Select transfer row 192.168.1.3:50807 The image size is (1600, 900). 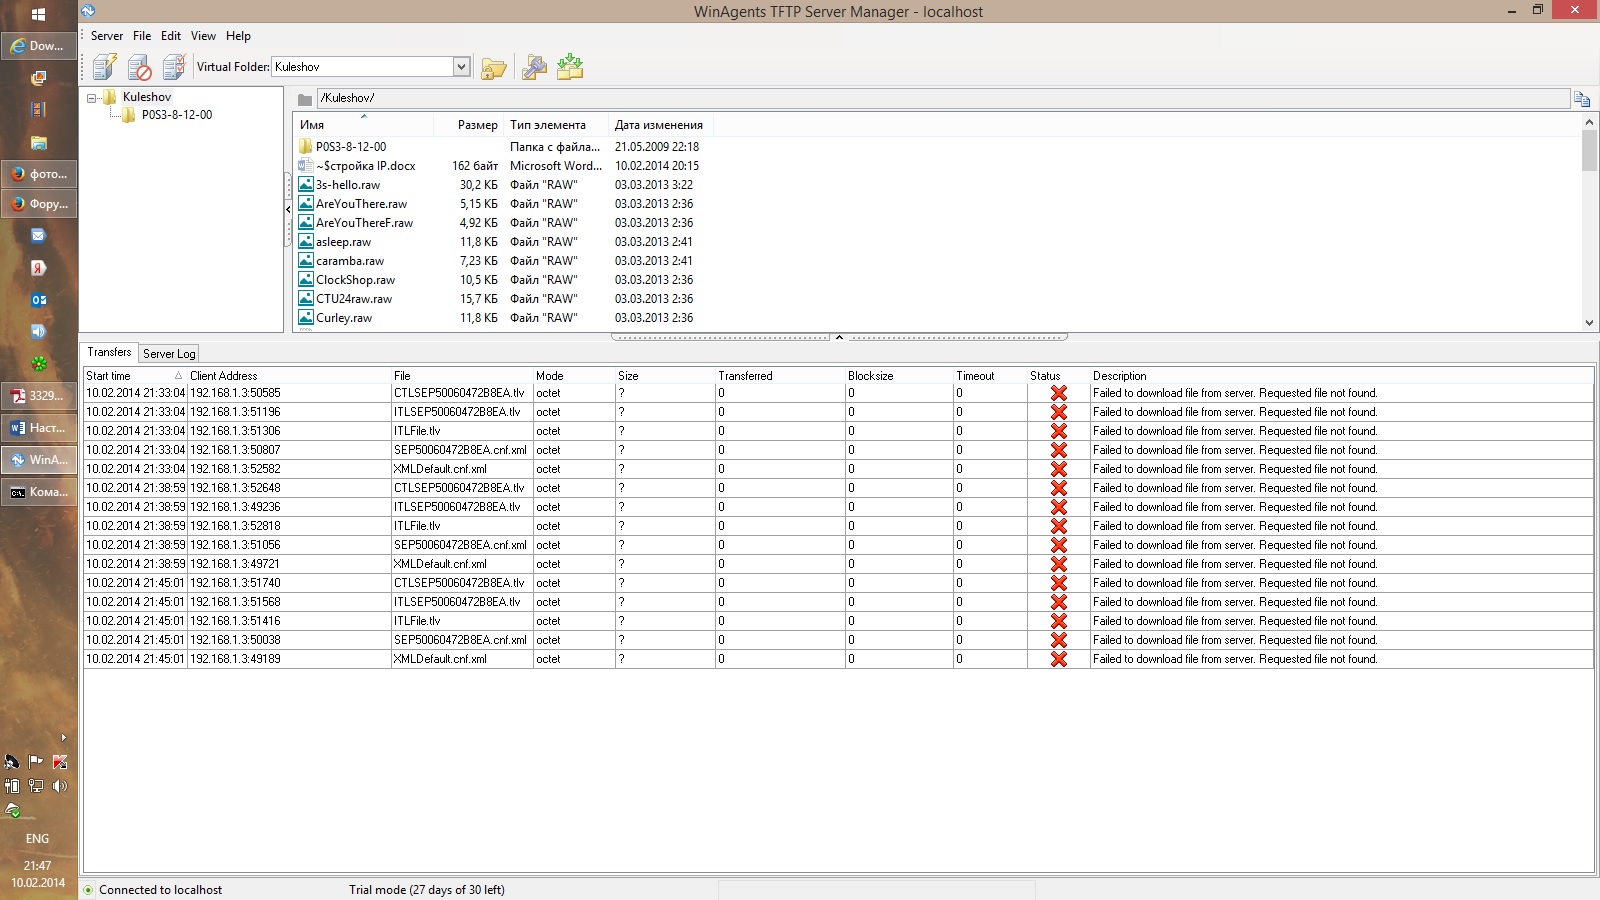tap(838, 450)
